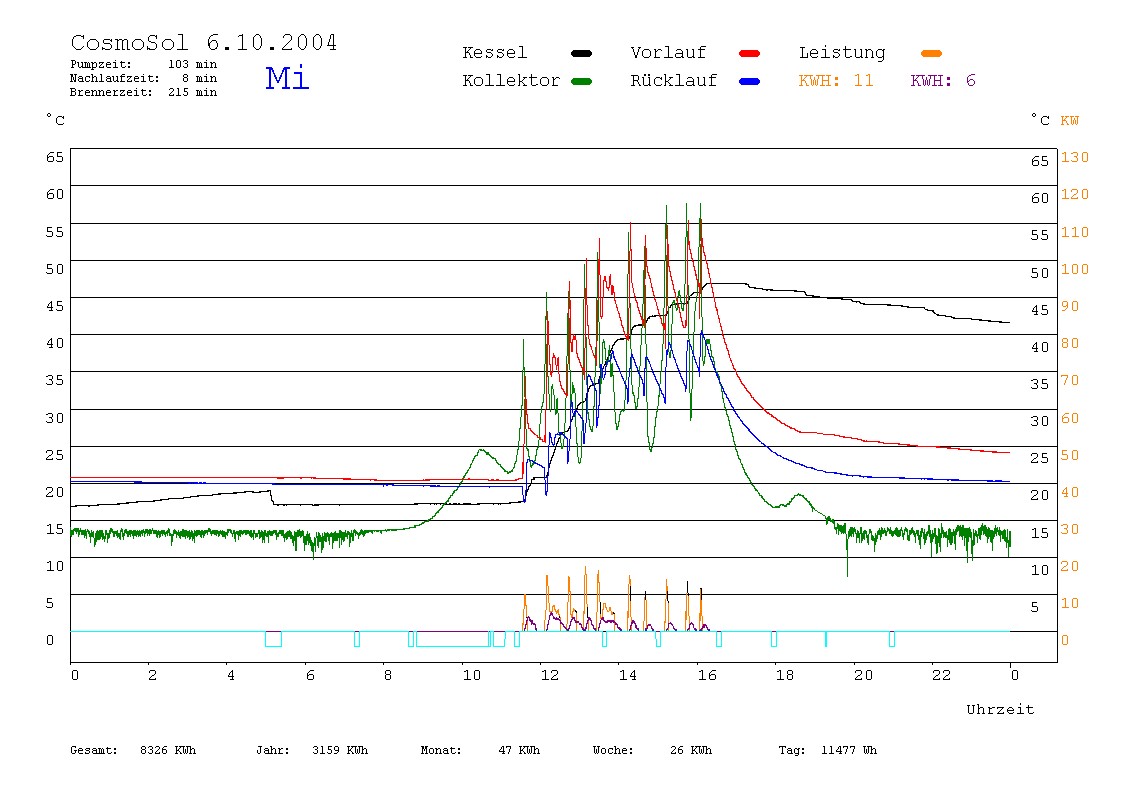Click the "Nachlaufzeit: 8 min" line

click(x=144, y=78)
